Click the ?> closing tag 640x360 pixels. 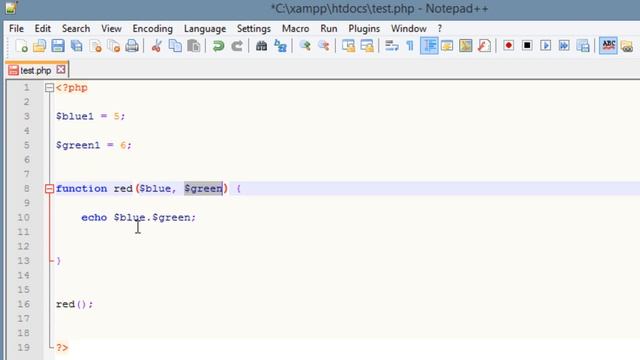click(x=62, y=348)
